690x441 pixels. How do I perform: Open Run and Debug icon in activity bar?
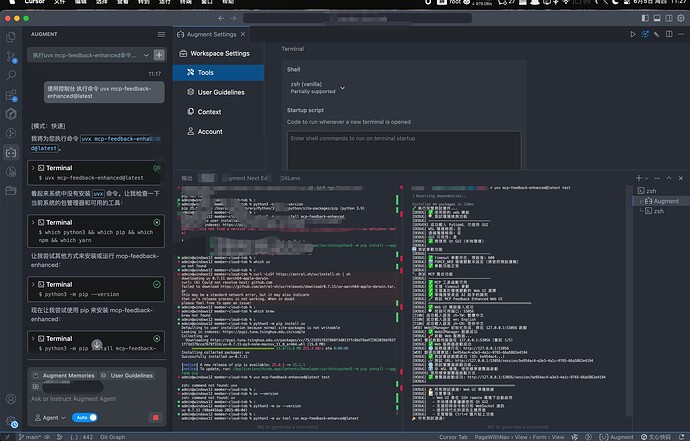point(11,133)
